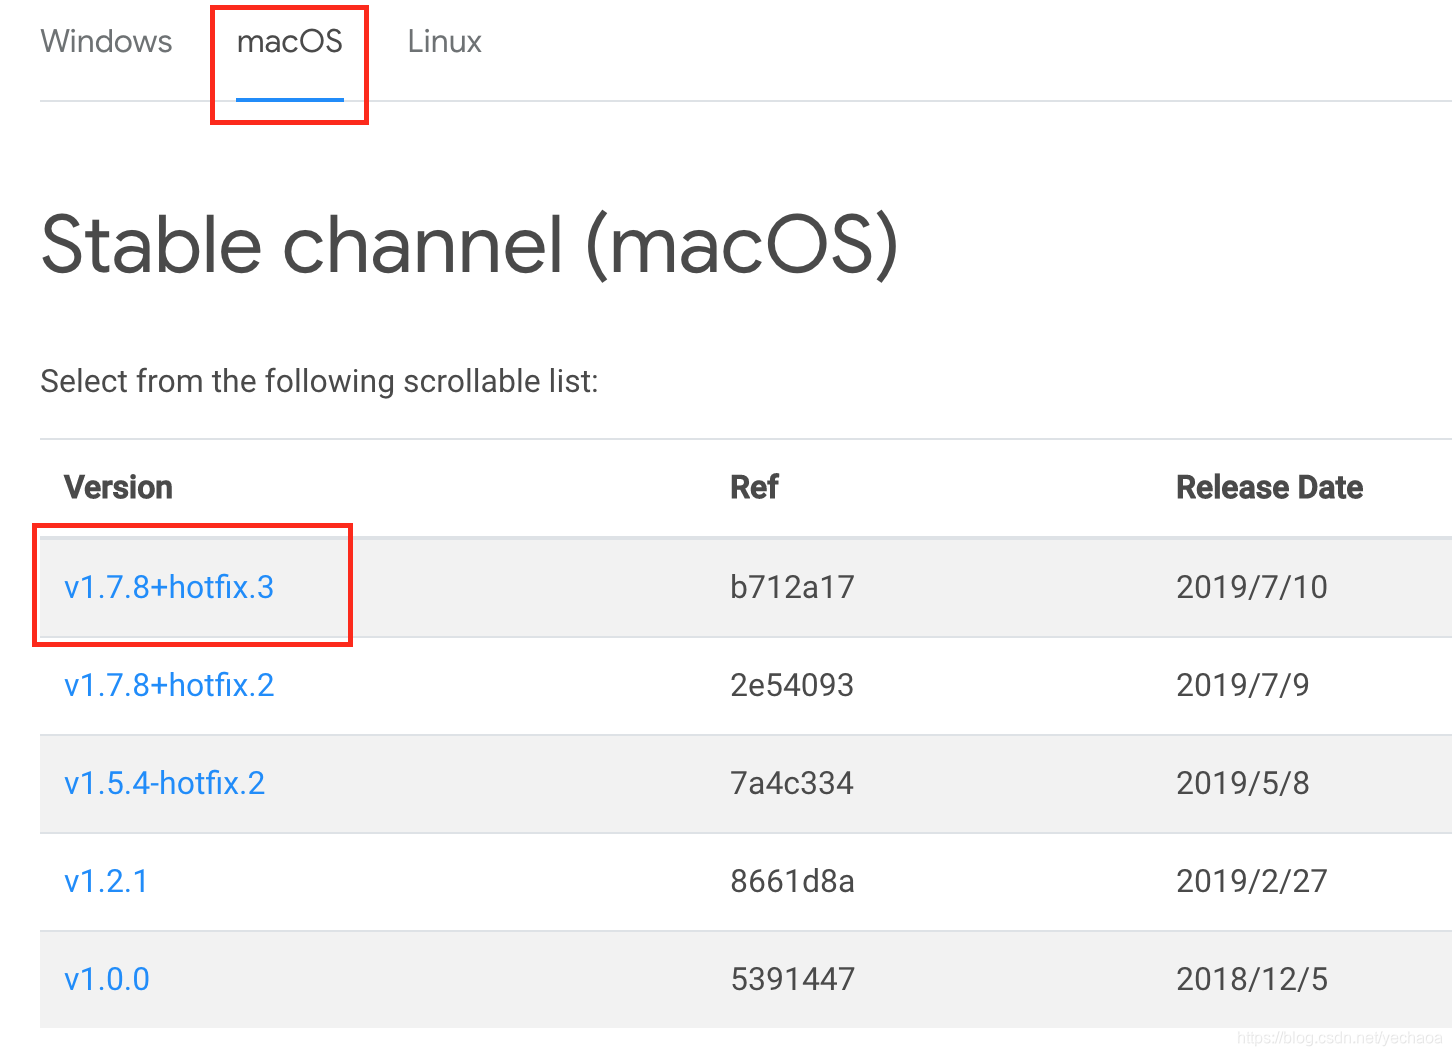
Task: Click release date 2019/7/9
Action: [x=1243, y=685]
